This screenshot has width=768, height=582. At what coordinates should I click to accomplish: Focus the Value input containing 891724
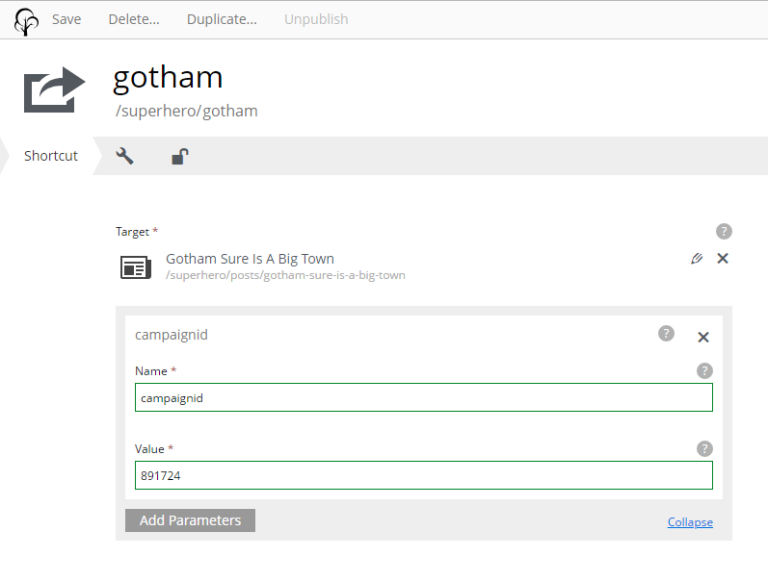pos(424,475)
